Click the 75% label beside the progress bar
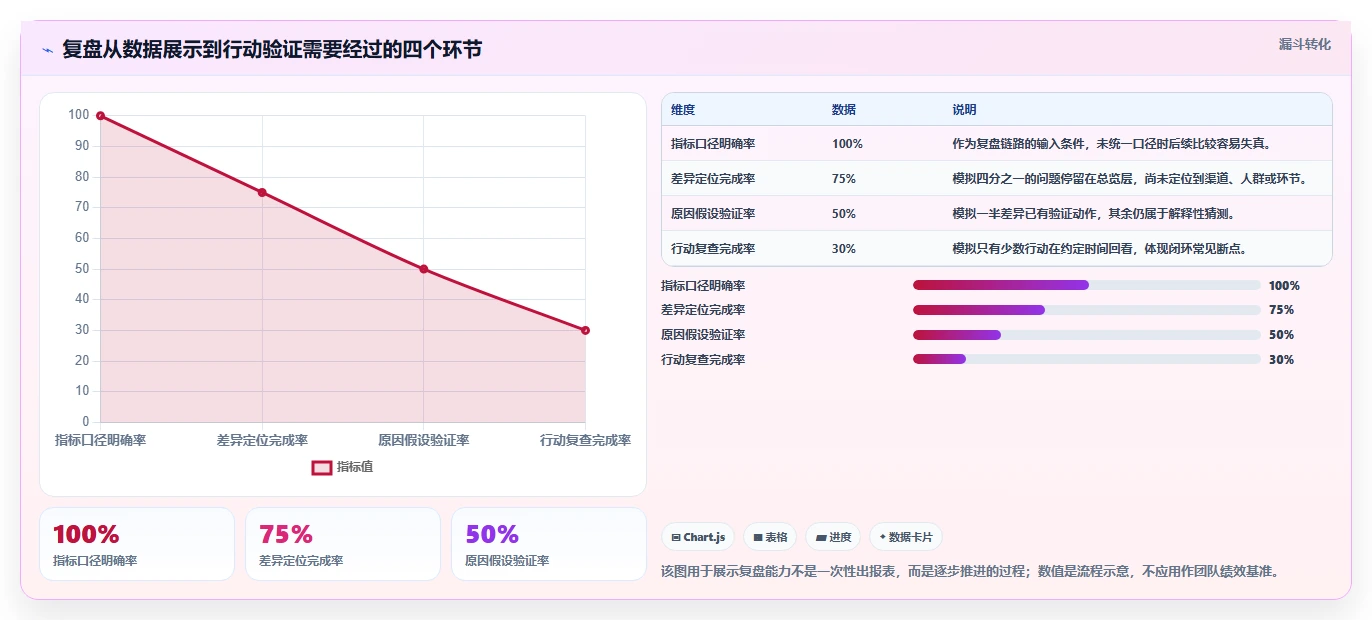This screenshot has width=1372, height=620. tap(1281, 310)
